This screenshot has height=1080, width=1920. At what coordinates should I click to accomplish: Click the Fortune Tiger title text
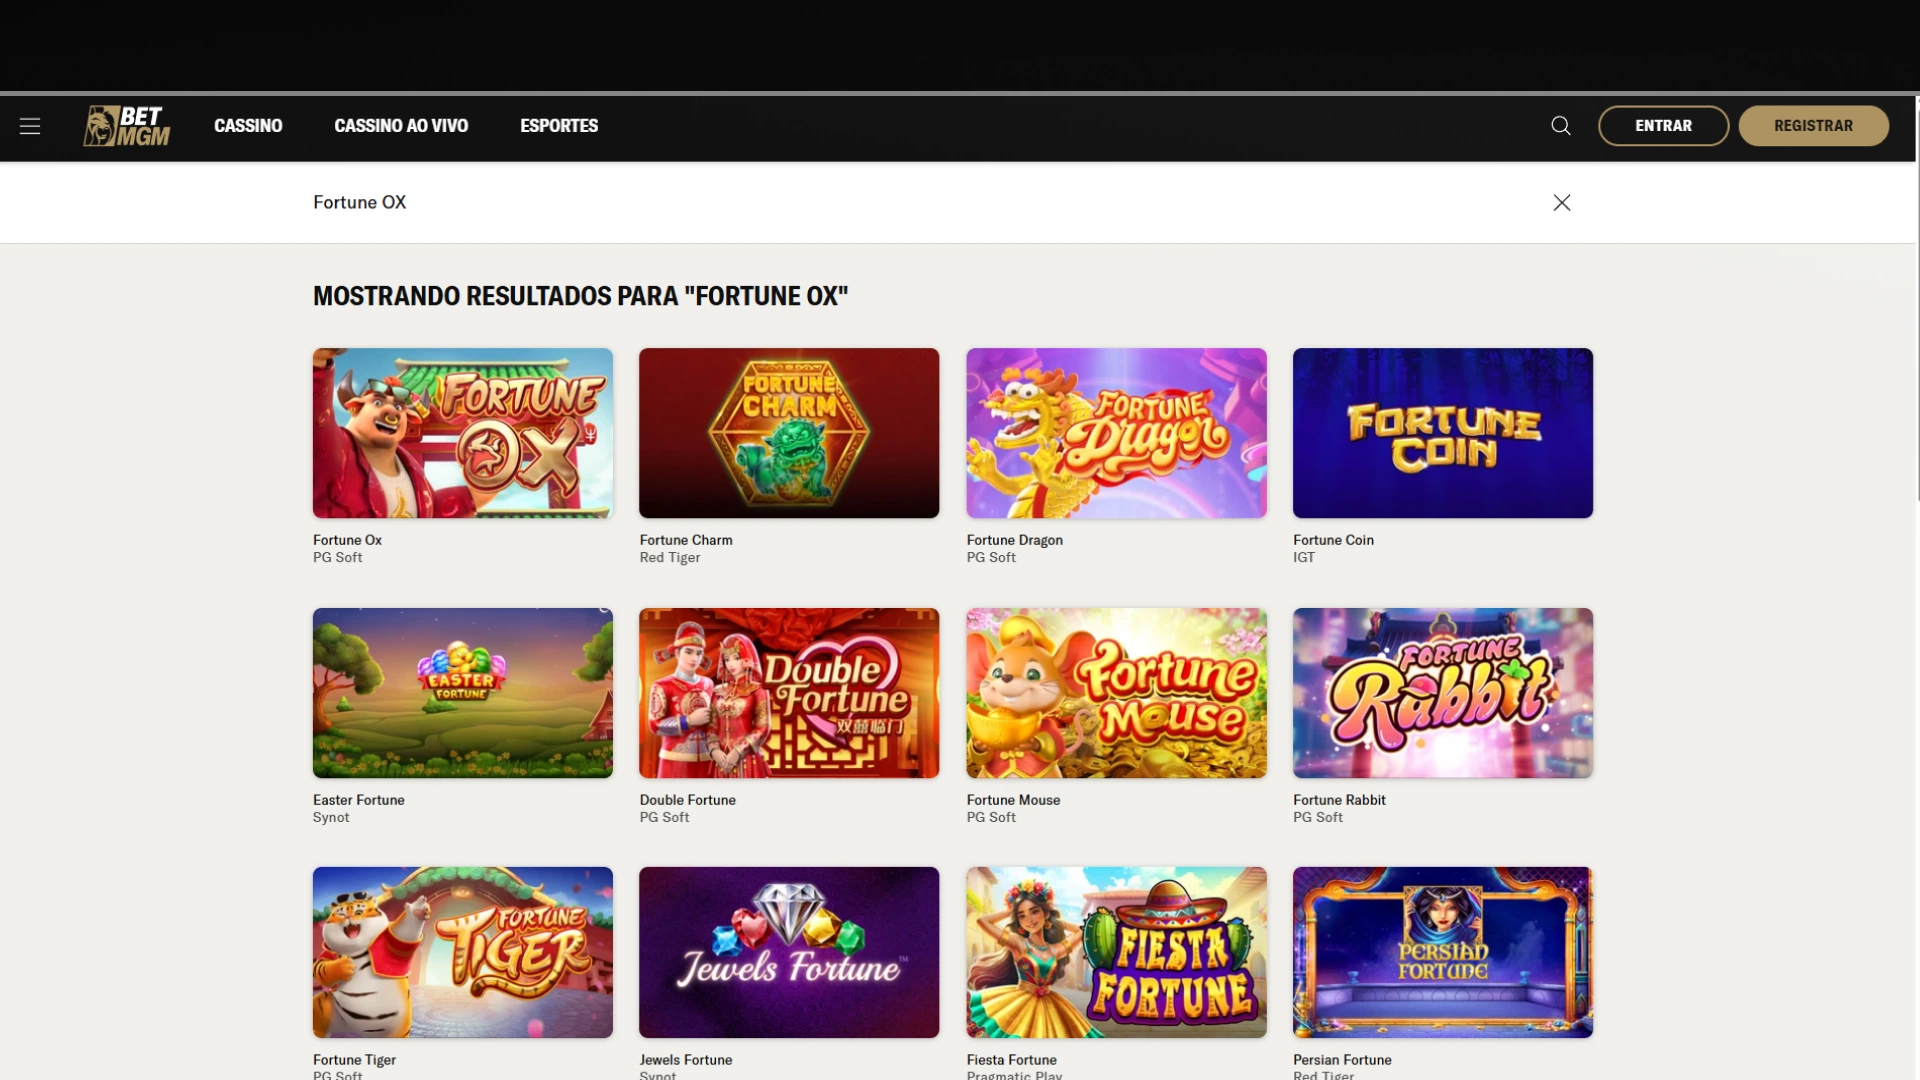pos(354,1060)
